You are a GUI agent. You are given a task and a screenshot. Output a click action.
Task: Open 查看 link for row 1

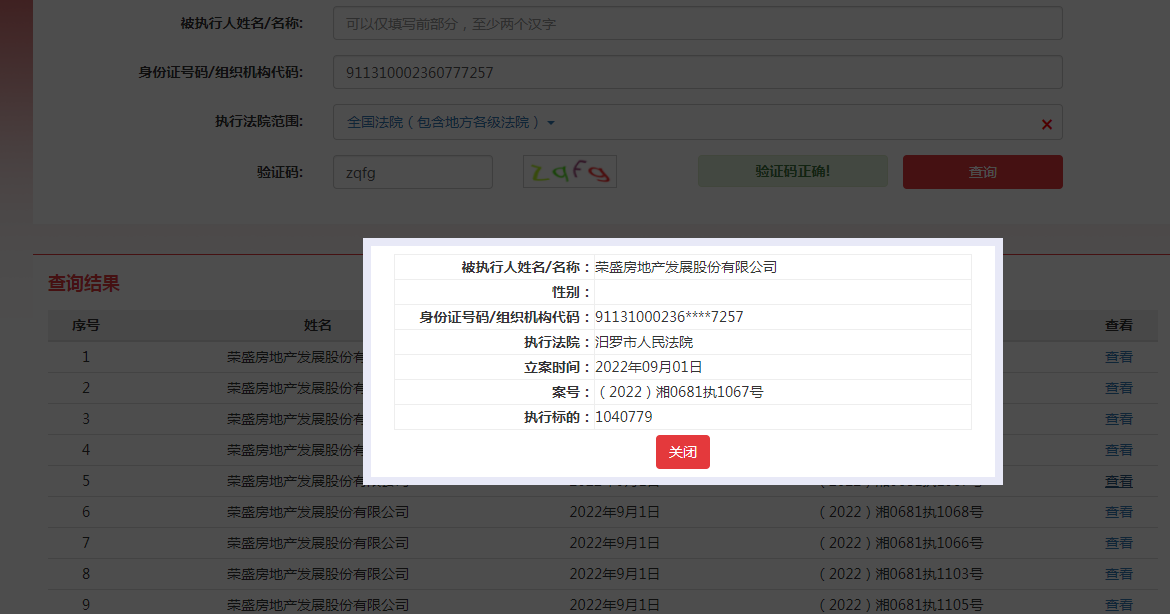(x=1119, y=357)
